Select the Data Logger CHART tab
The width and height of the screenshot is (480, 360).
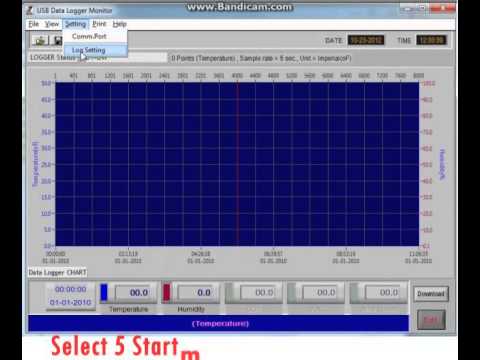[x=57, y=273]
